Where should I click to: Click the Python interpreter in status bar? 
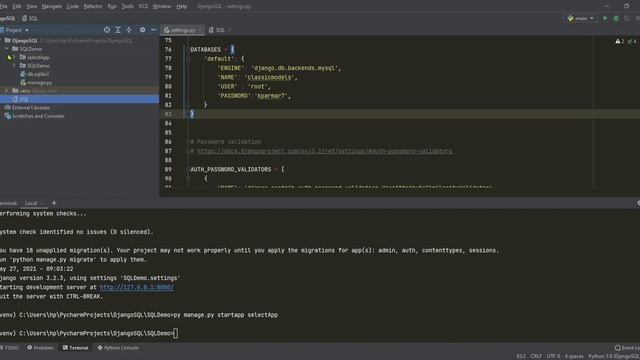pos(614,356)
